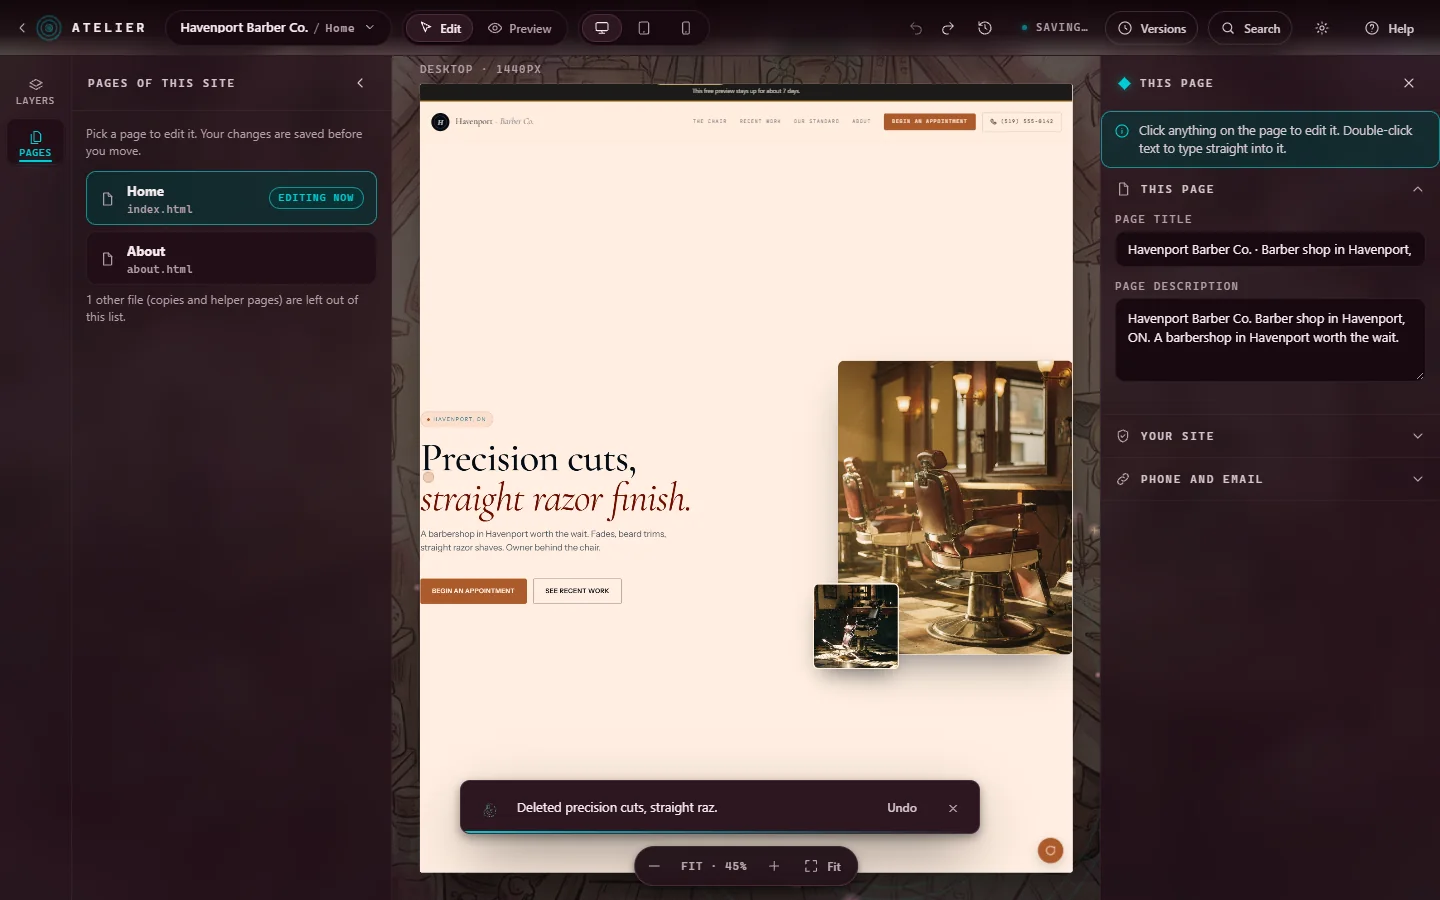
Task: Edit the Page Title field
Action: tap(1270, 249)
